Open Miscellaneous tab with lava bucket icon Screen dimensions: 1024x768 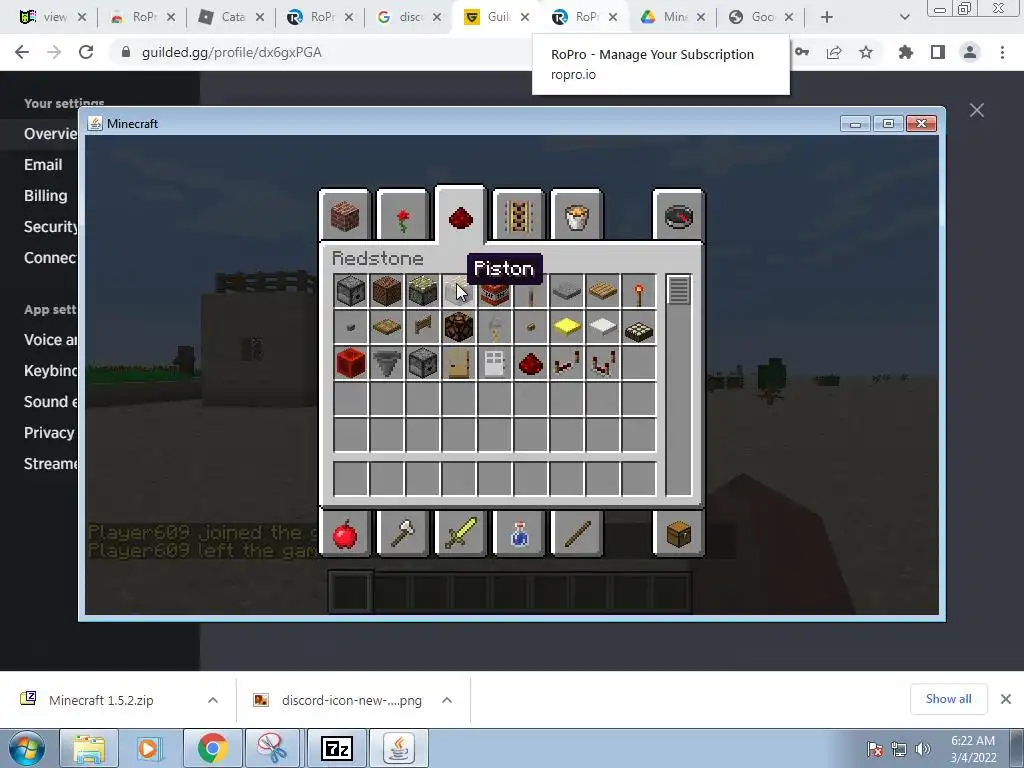(577, 216)
